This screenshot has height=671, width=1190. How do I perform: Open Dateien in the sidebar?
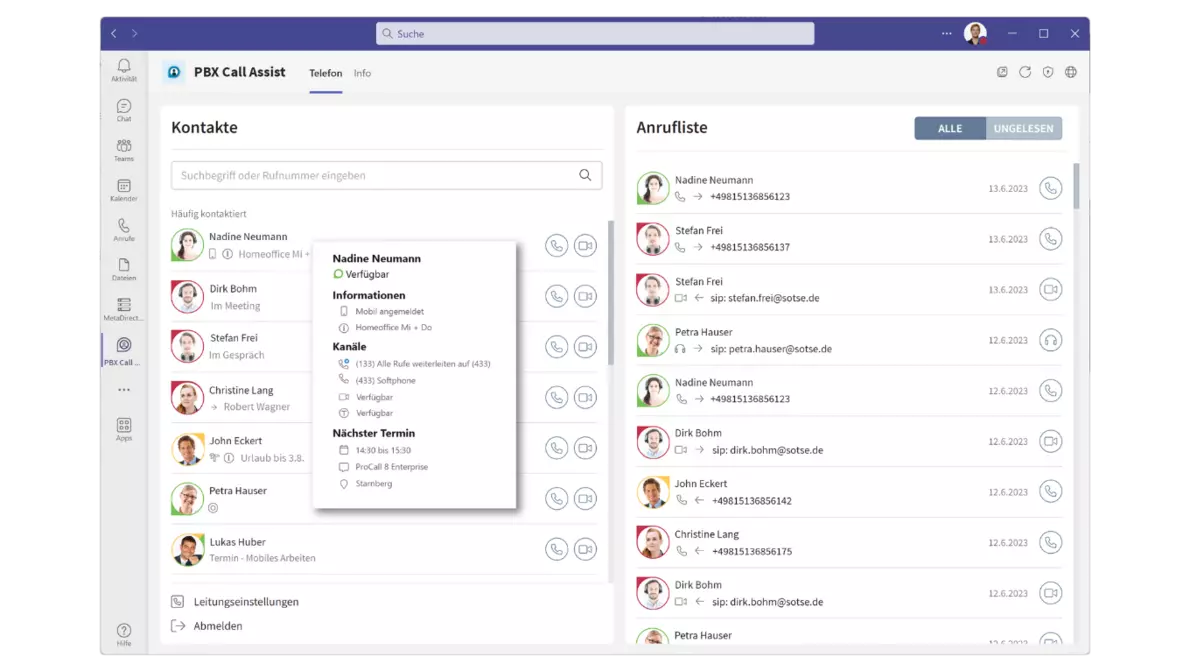click(x=124, y=269)
